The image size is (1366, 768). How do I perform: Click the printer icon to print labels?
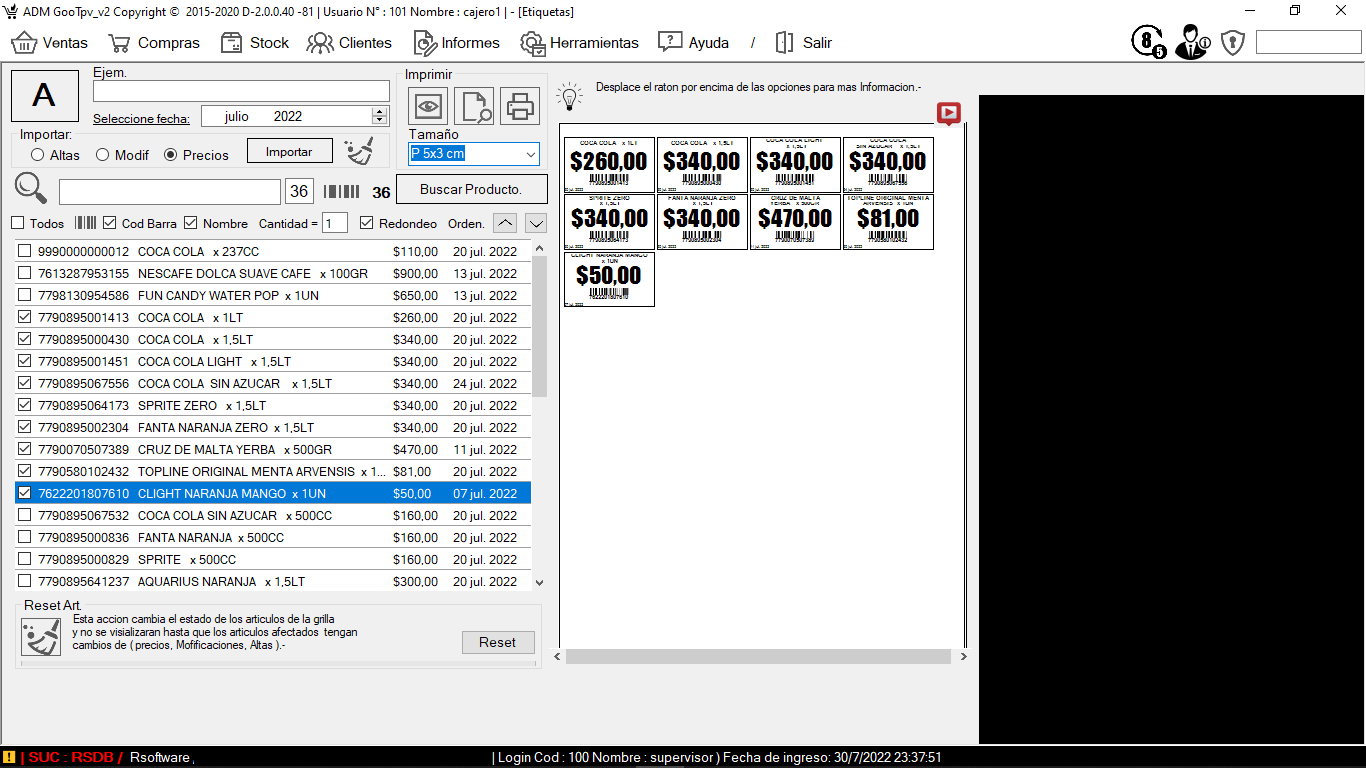[520, 105]
